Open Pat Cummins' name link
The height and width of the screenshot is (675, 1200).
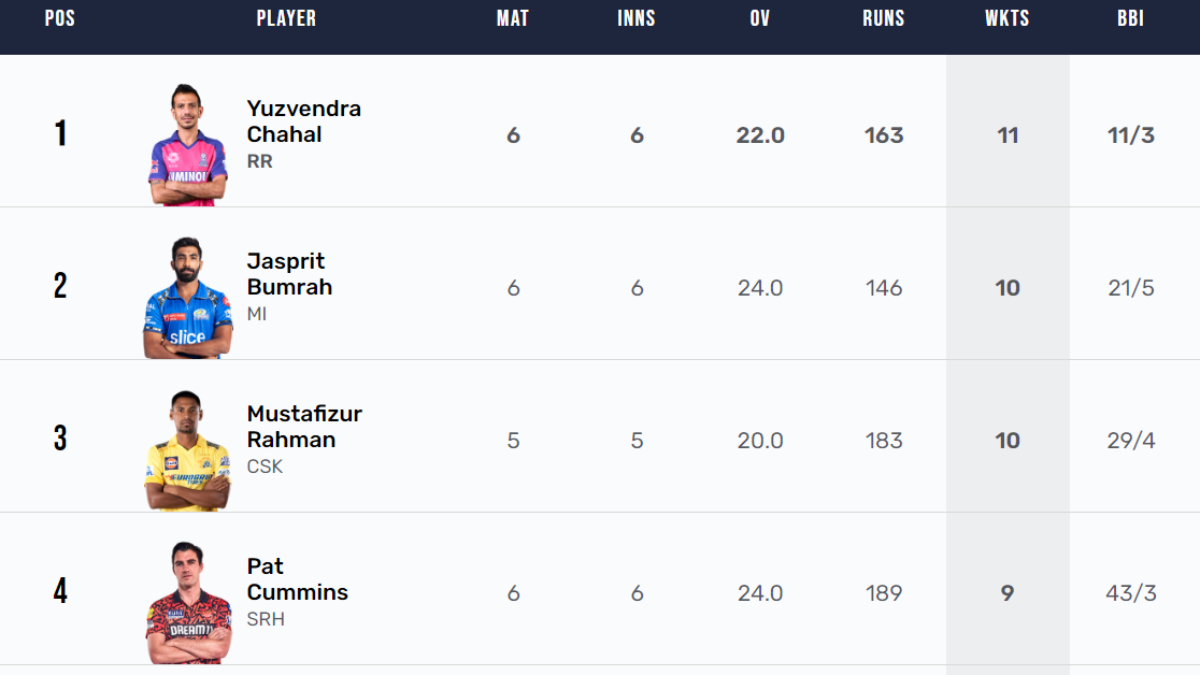click(297, 579)
